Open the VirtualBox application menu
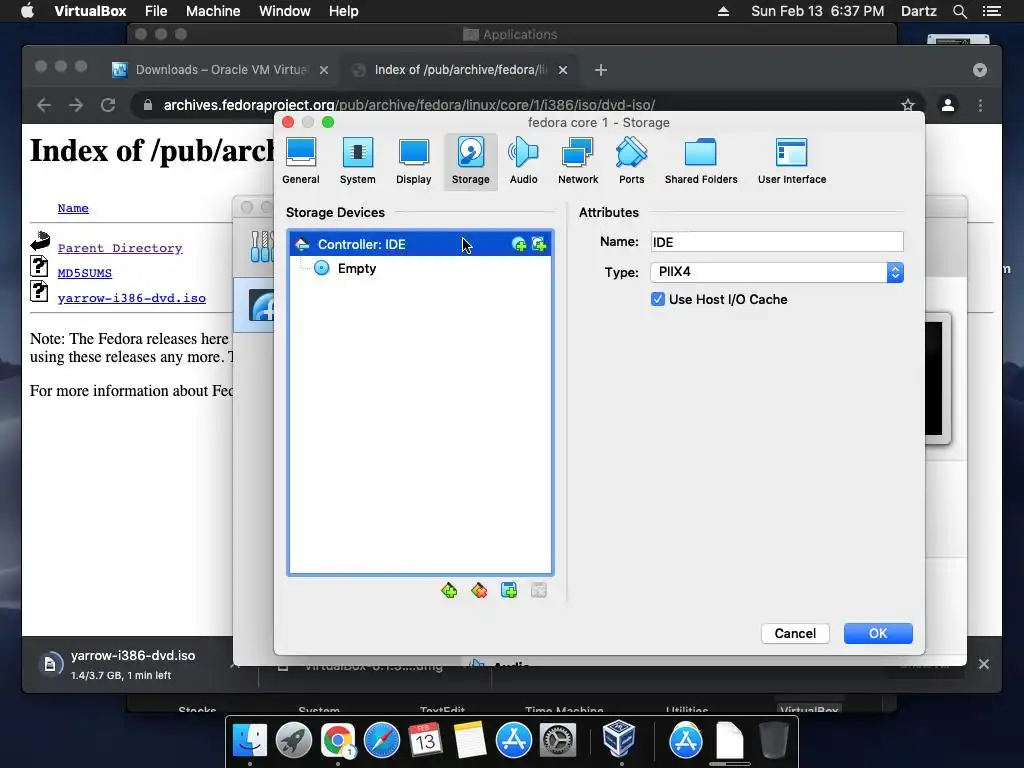Viewport: 1024px width, 768px height. coord(90,11)
